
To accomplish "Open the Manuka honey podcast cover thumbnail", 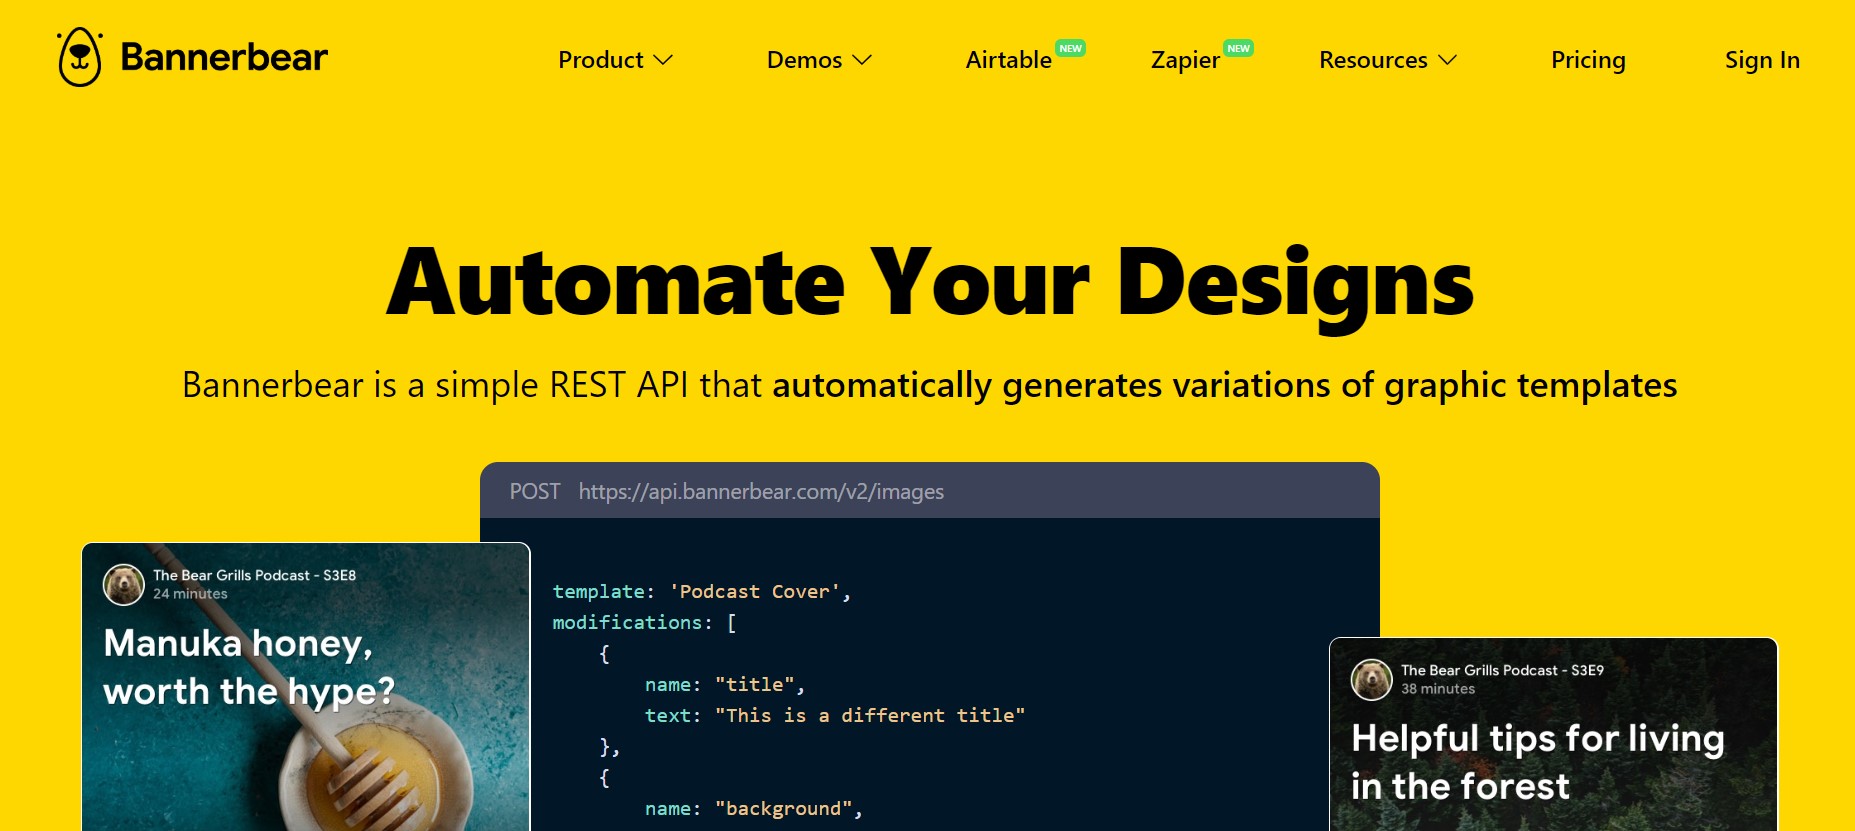I will pyautogui.click(x=306, y=687).
